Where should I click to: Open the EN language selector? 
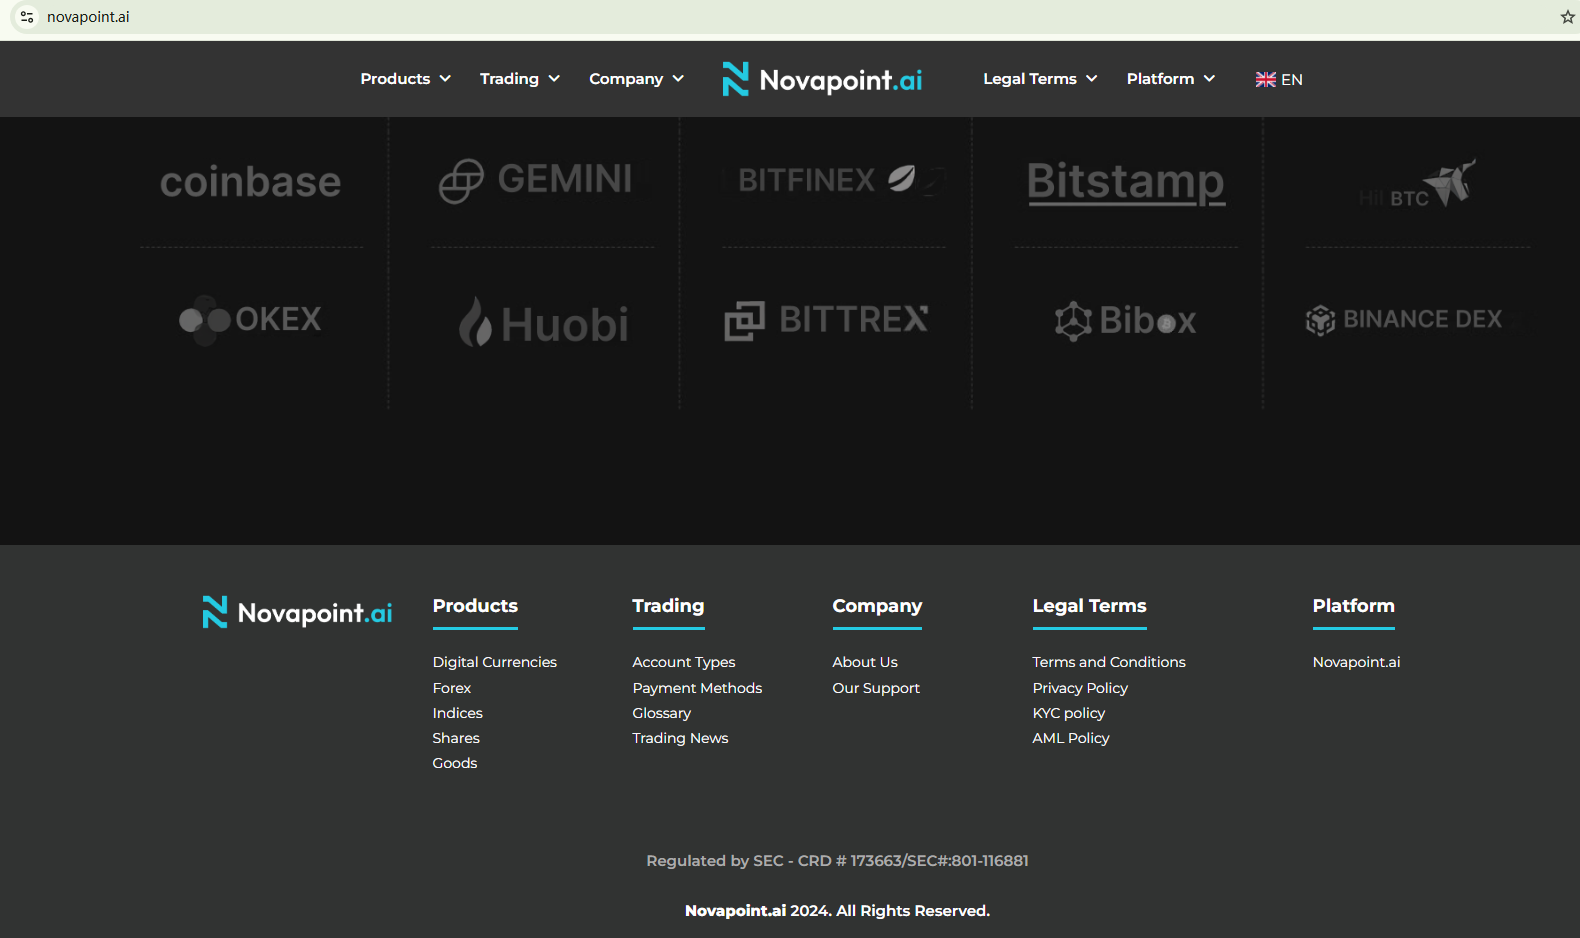(1279, 79)
